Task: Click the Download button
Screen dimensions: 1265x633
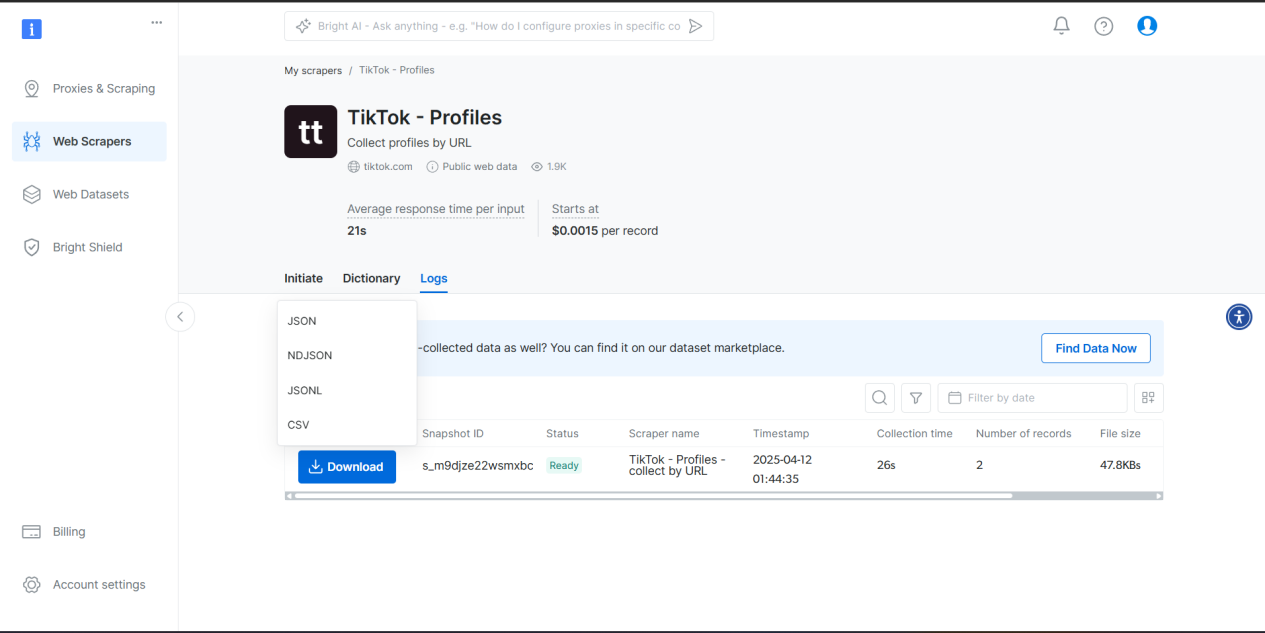Action: pos(347,467)
